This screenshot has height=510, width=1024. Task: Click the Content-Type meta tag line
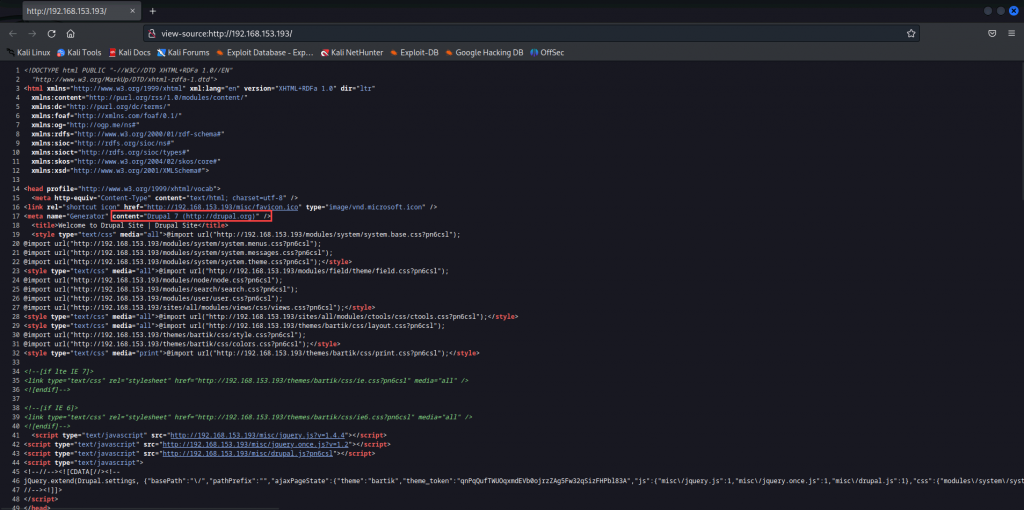[165, 198]
